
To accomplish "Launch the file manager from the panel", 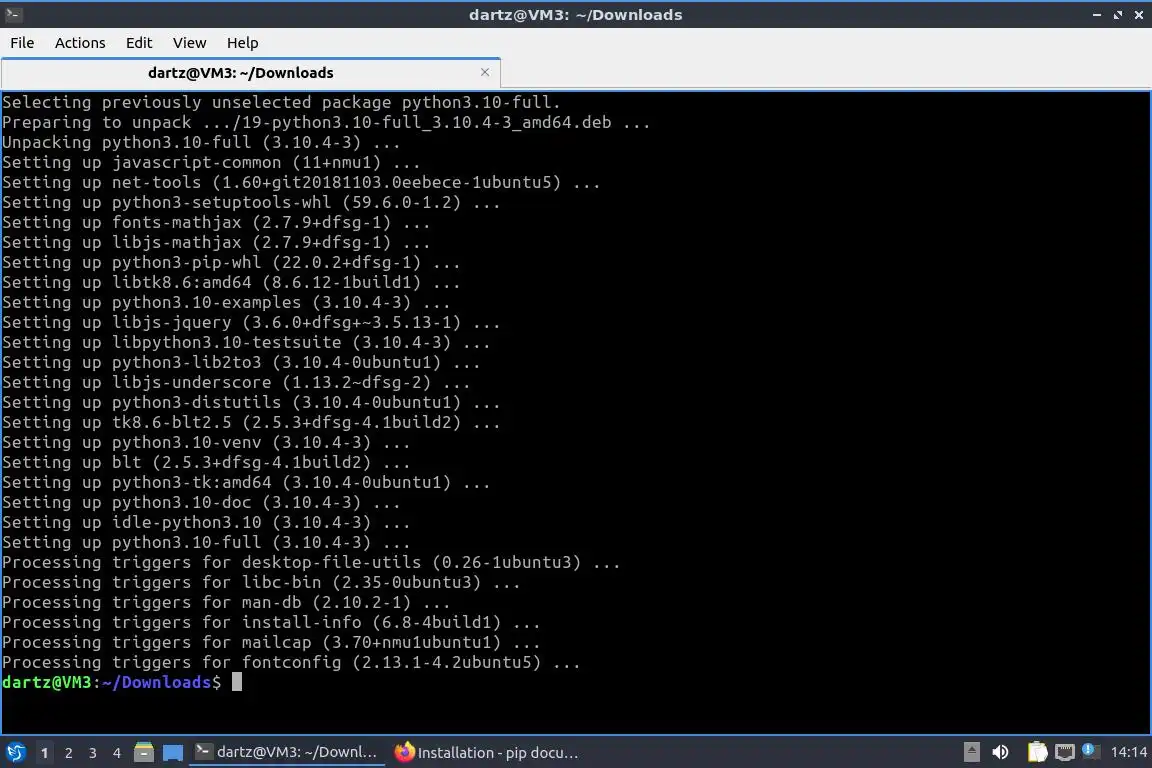I will coord(144,752).
